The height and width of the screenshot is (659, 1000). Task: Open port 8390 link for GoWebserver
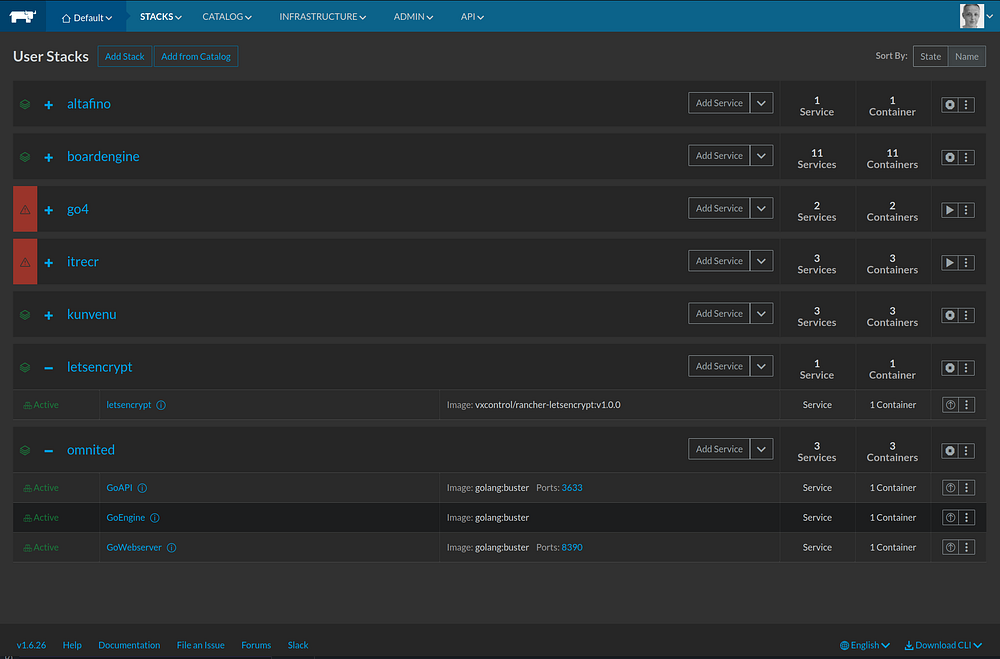(572, 548)
